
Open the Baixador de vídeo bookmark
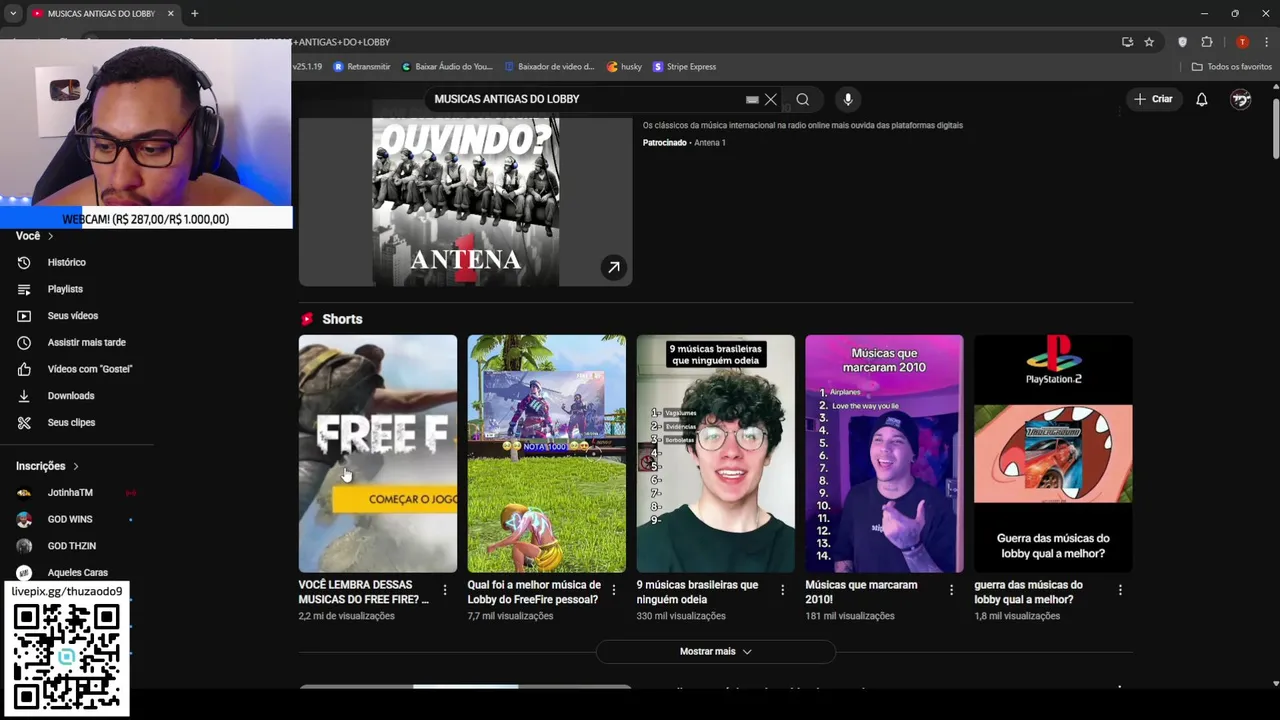tap(549, 67)
